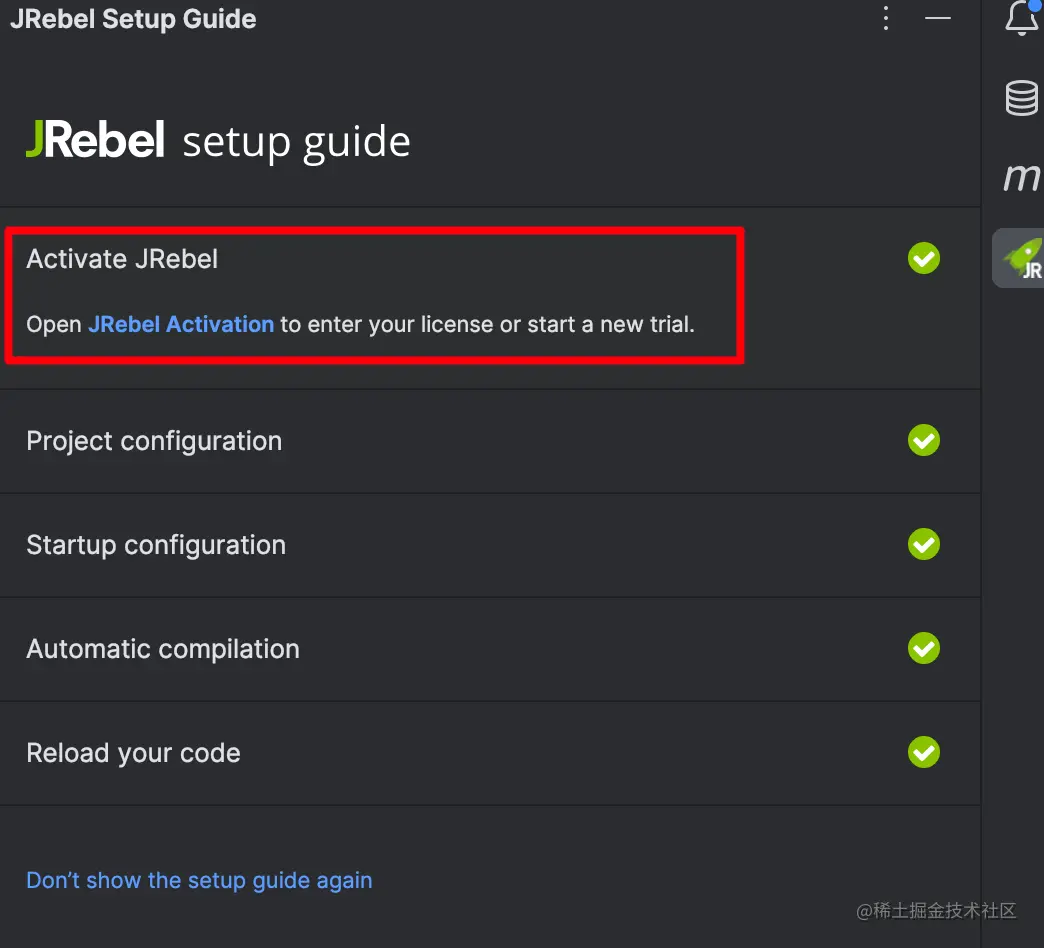
Task: Expand the Project configuration section
Action: click(154, 441)
